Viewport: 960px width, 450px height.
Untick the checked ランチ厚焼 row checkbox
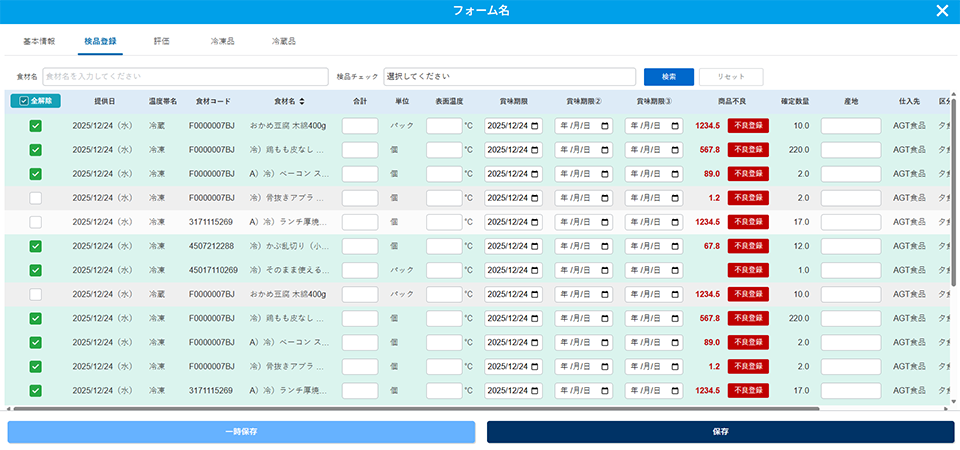tap(36, 391)
